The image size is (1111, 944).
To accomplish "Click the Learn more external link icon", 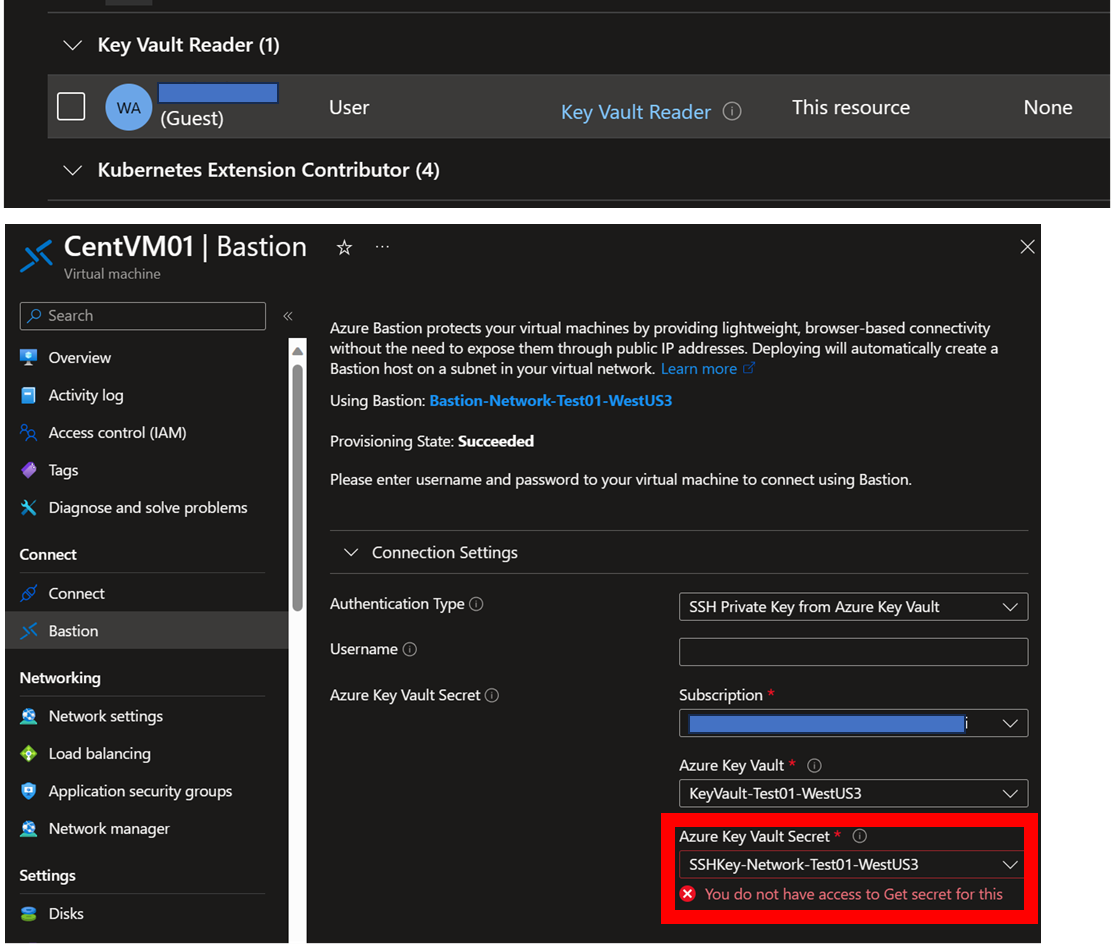I will (x=748, y=369).
